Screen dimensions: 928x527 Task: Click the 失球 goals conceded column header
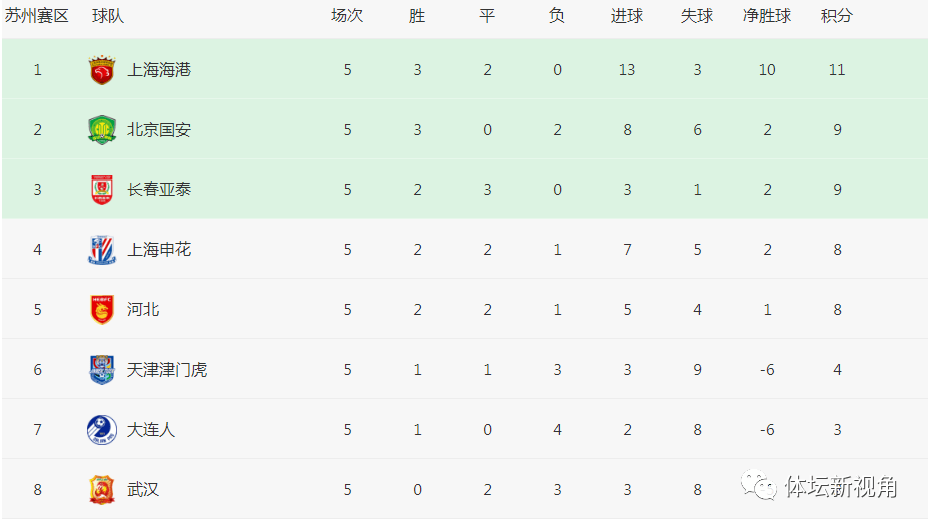coord(697,17)
